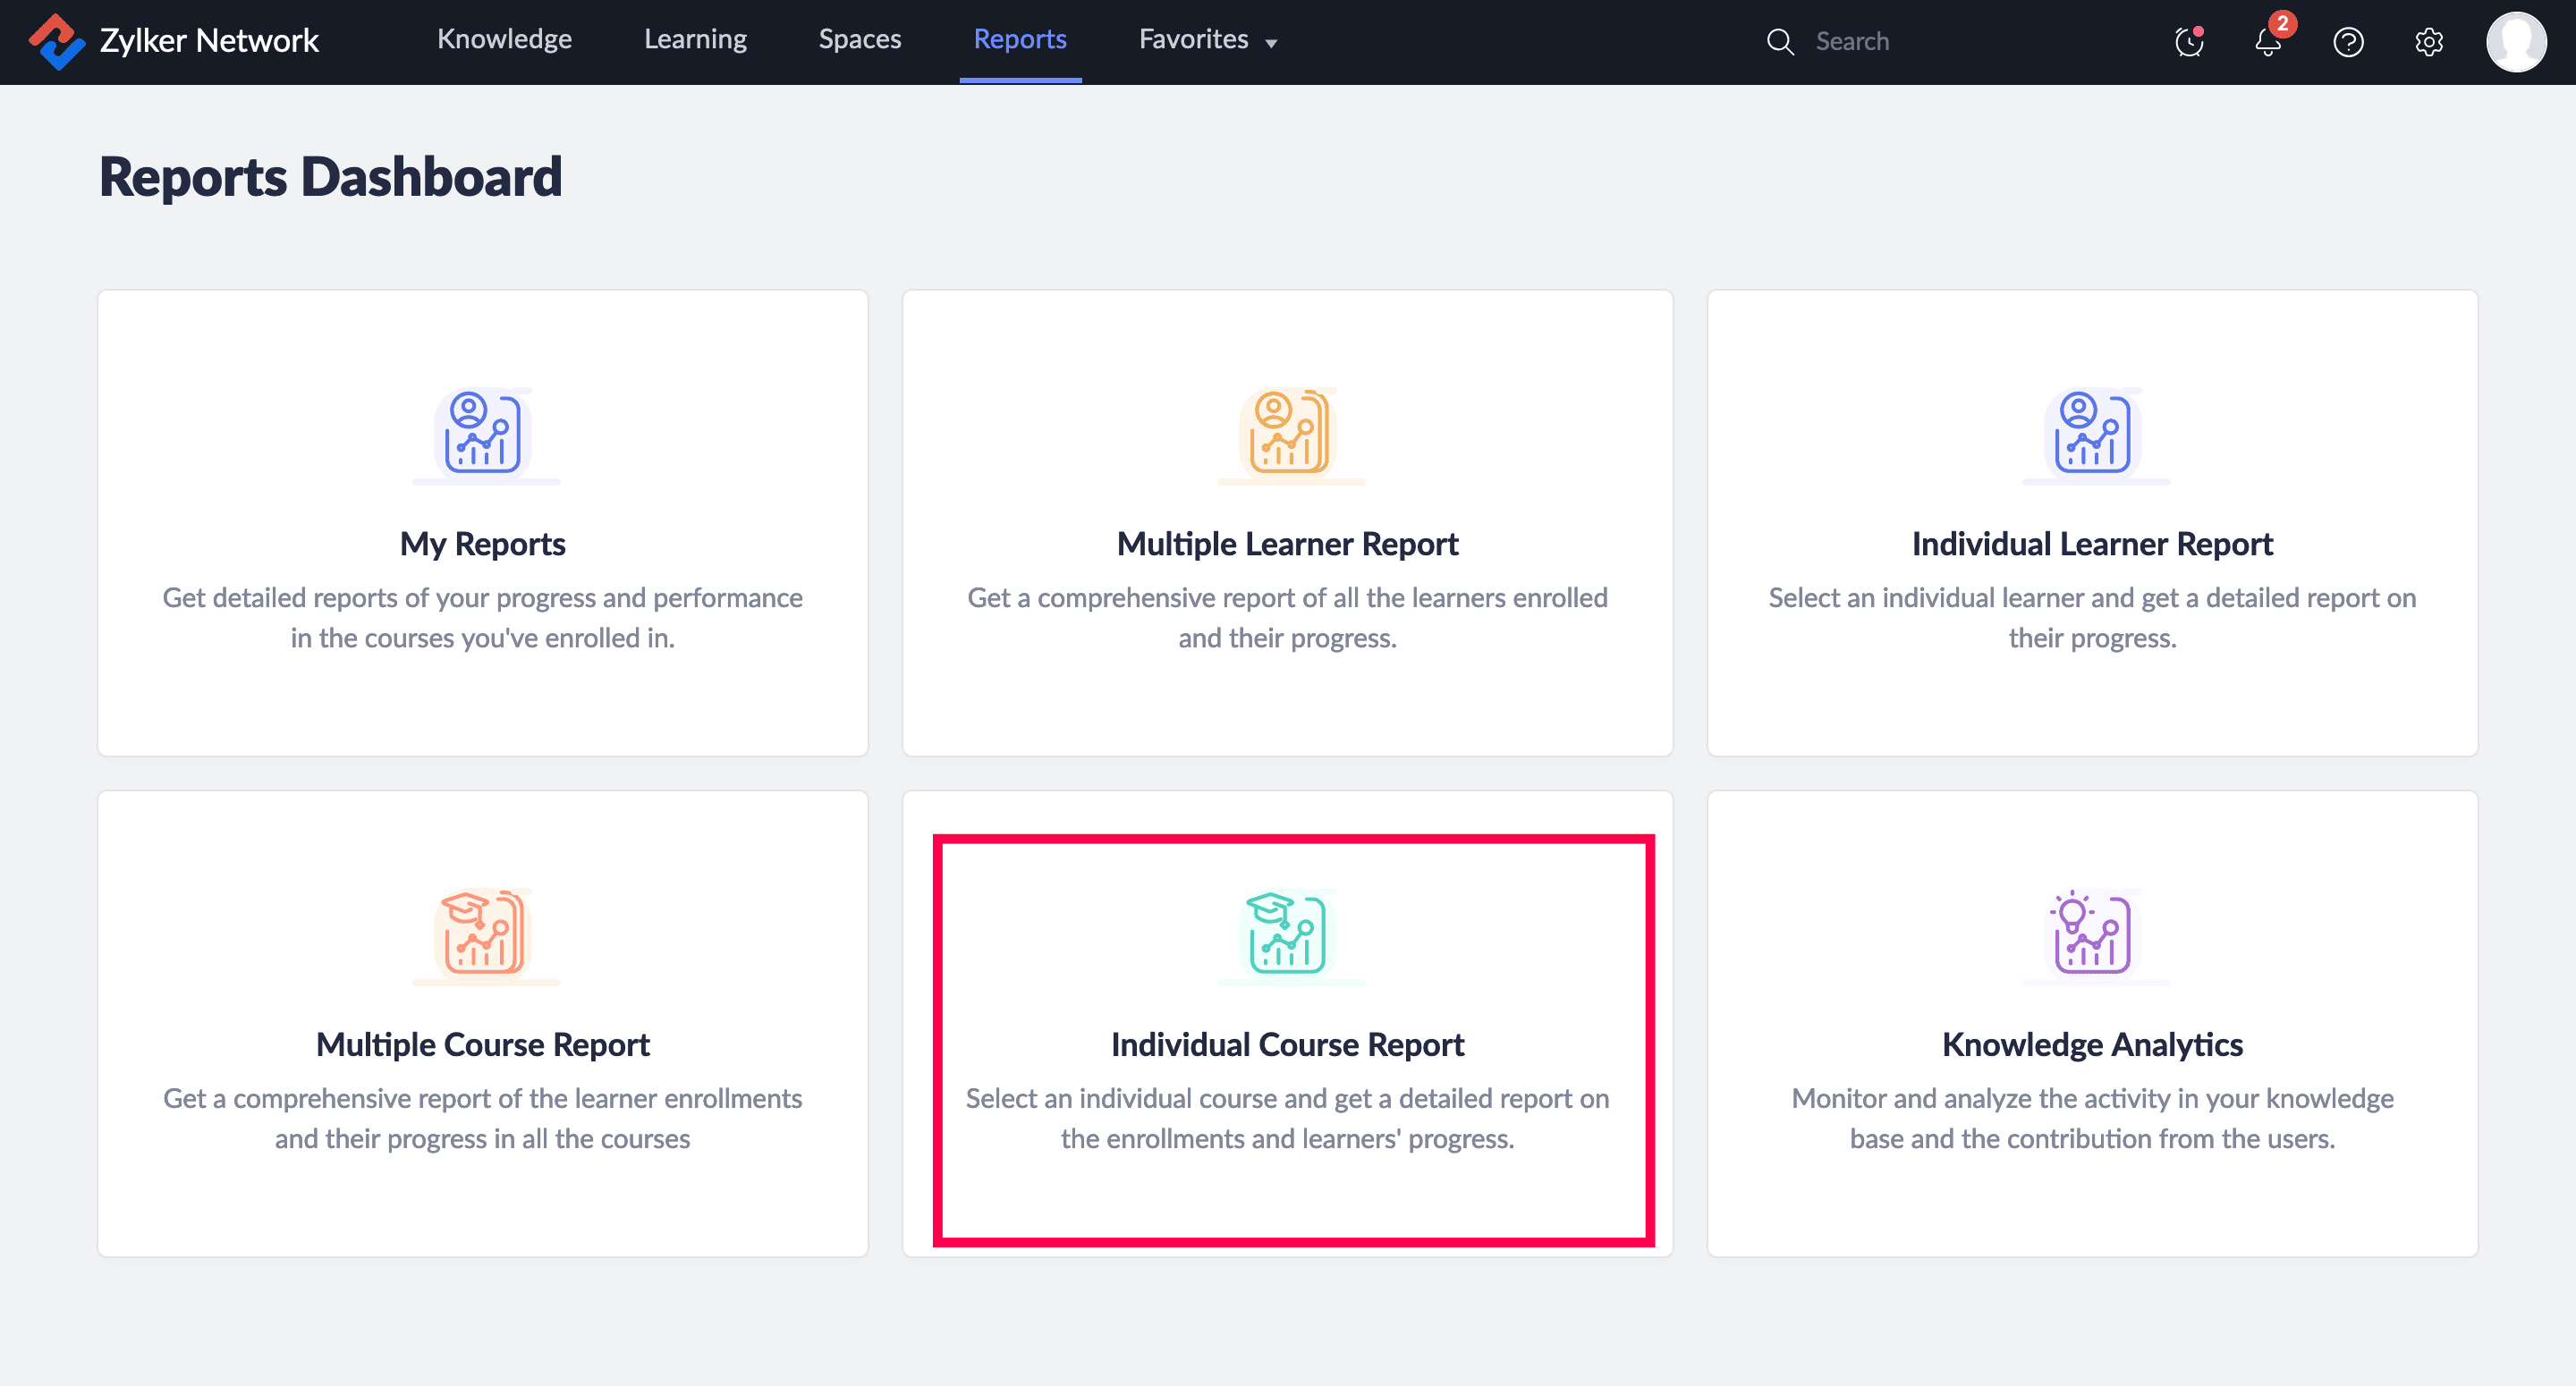Open the Individual Learner Report title
This screenshot has height=1386, width=2576.
tap(2091, 544)
